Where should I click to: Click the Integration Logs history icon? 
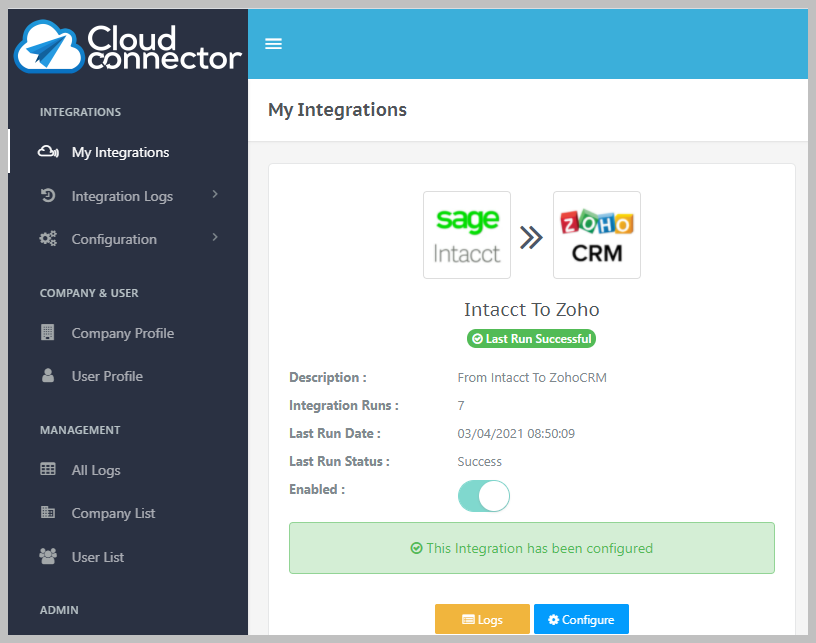(48, 196)
